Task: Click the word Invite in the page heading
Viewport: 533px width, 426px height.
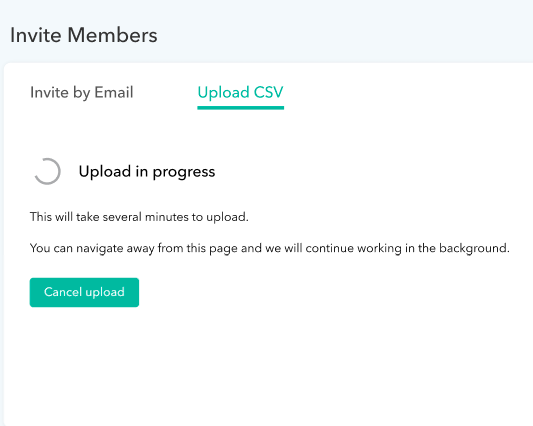Action: tap(36, 35)
